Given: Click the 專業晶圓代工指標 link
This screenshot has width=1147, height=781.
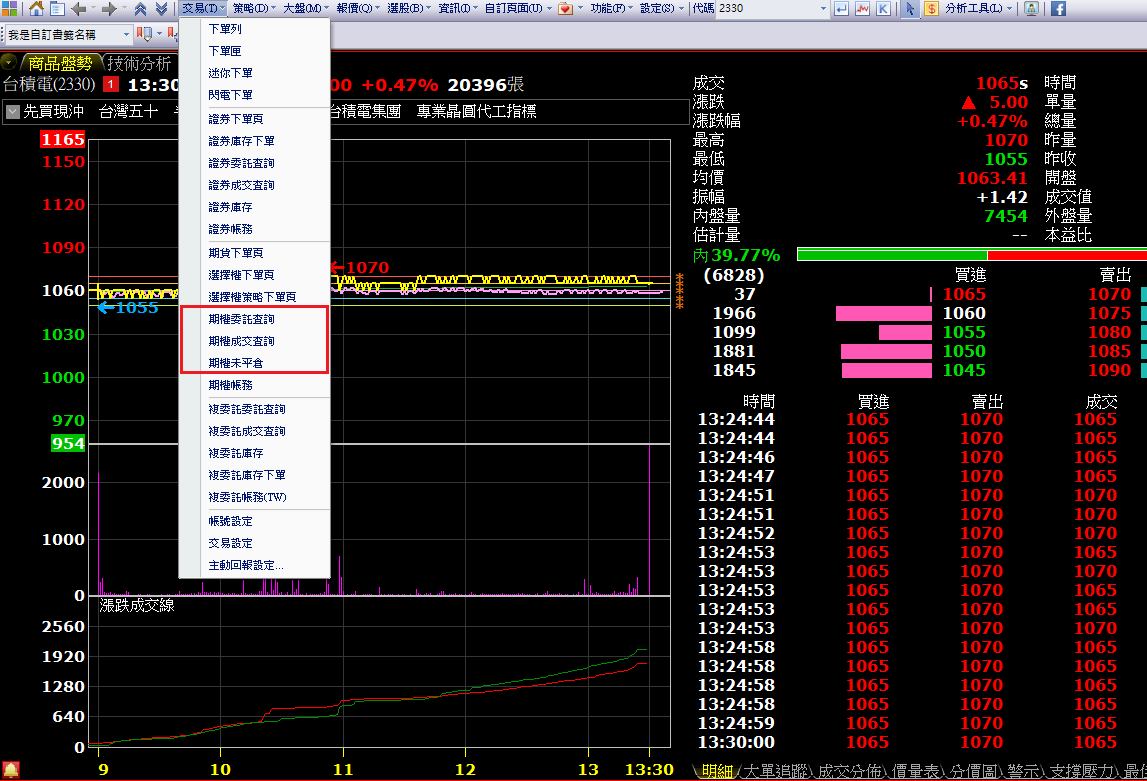Looking at the screenshot, I should coord(476,112).
